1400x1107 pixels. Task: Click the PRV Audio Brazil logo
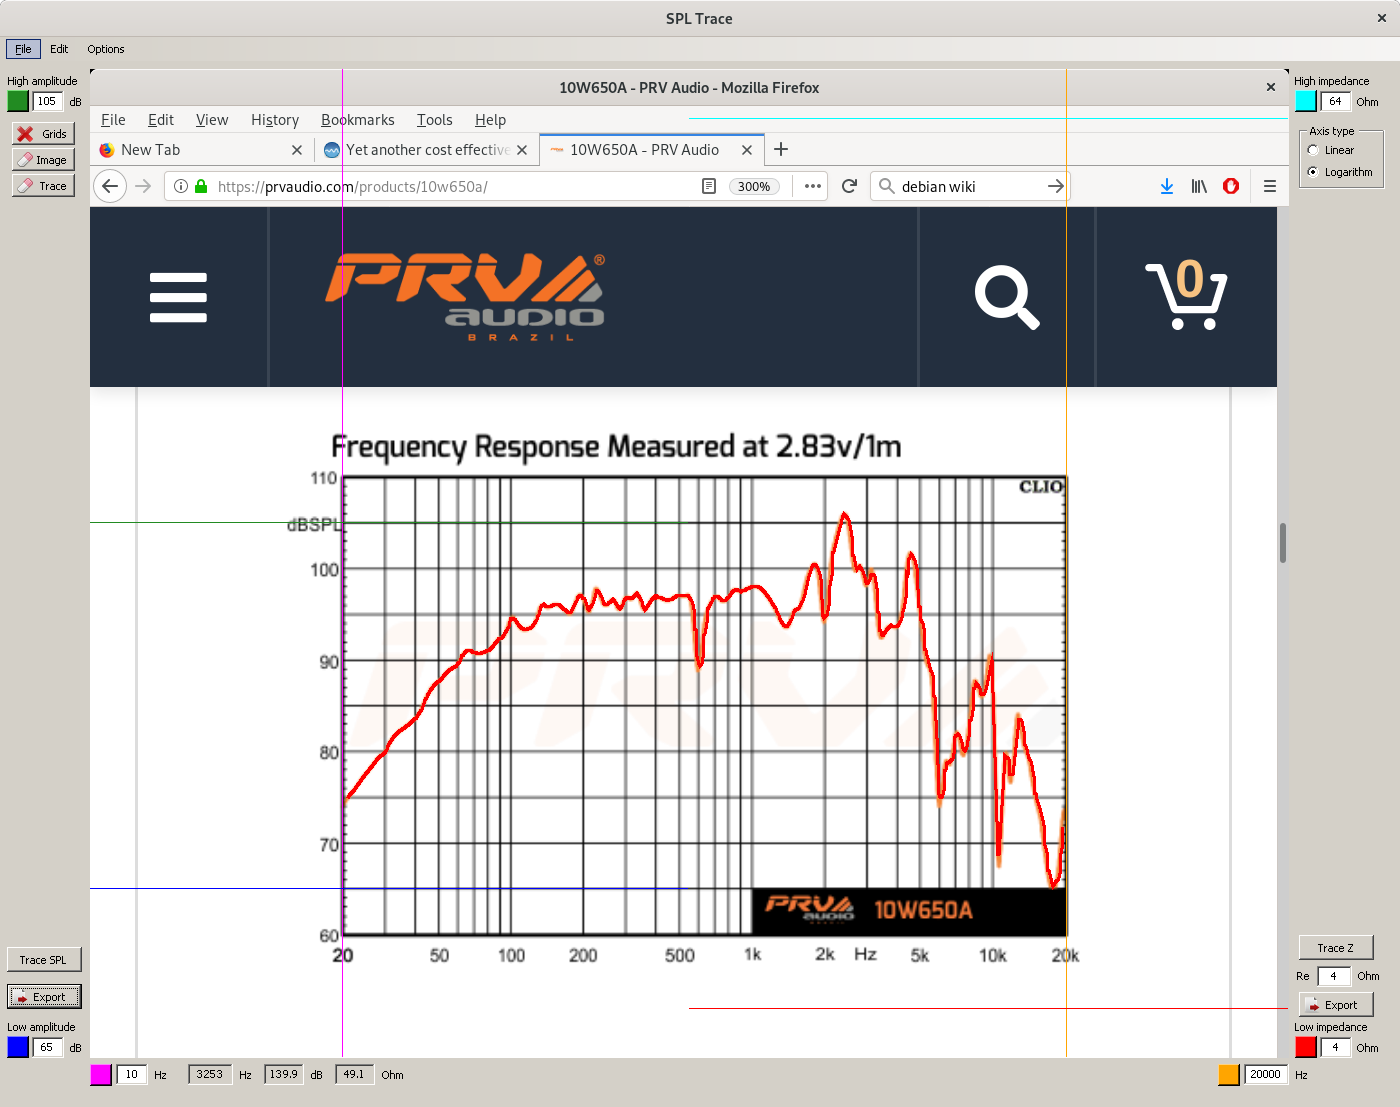click(x=465, y=297)
